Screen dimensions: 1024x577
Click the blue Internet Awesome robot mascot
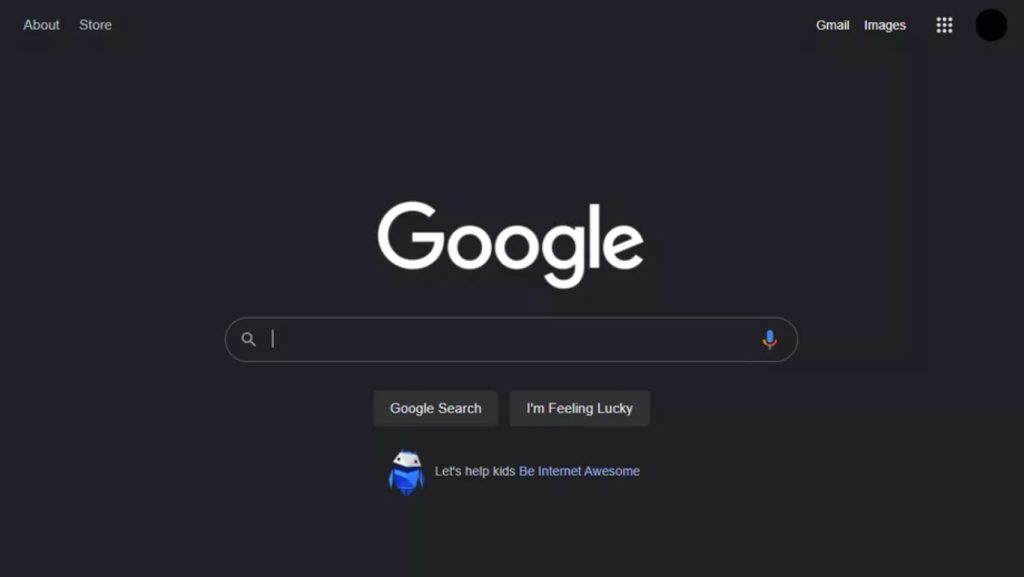(x=406, y=472)
